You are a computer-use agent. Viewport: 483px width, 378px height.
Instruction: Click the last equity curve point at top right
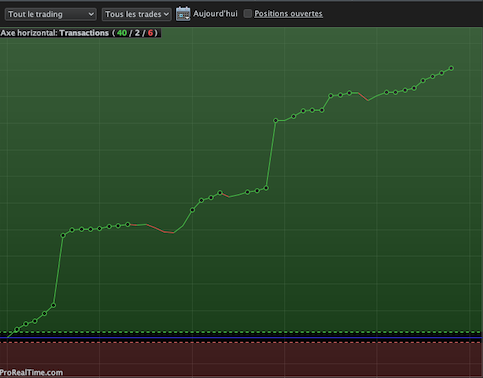point(451,68)
